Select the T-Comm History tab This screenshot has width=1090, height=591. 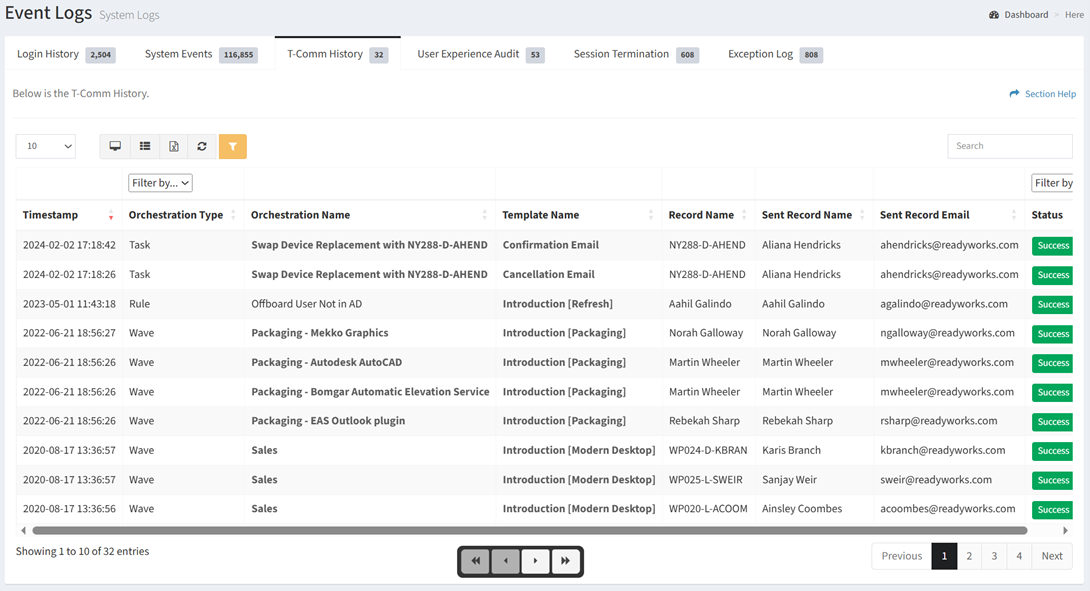click(x=338, y=54)
